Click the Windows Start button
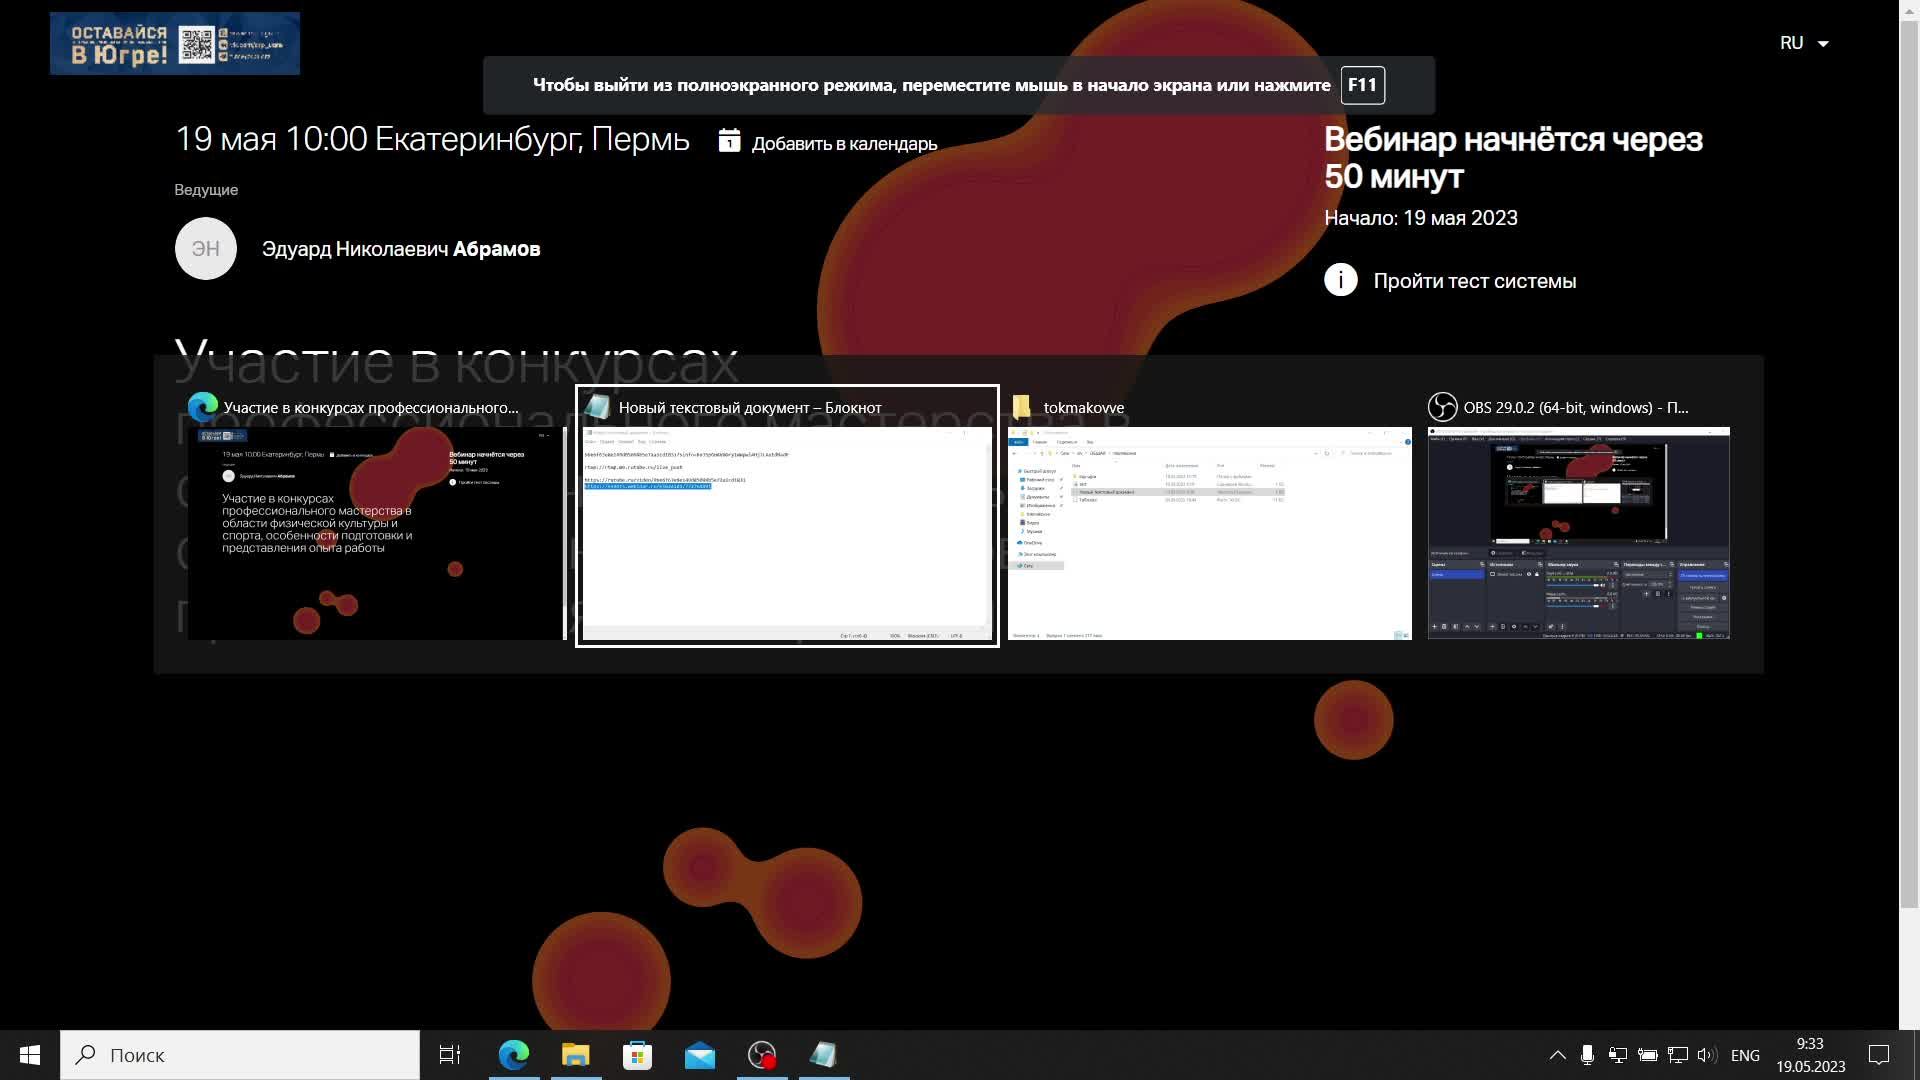1920x1080 pixels. [30, 1055]
